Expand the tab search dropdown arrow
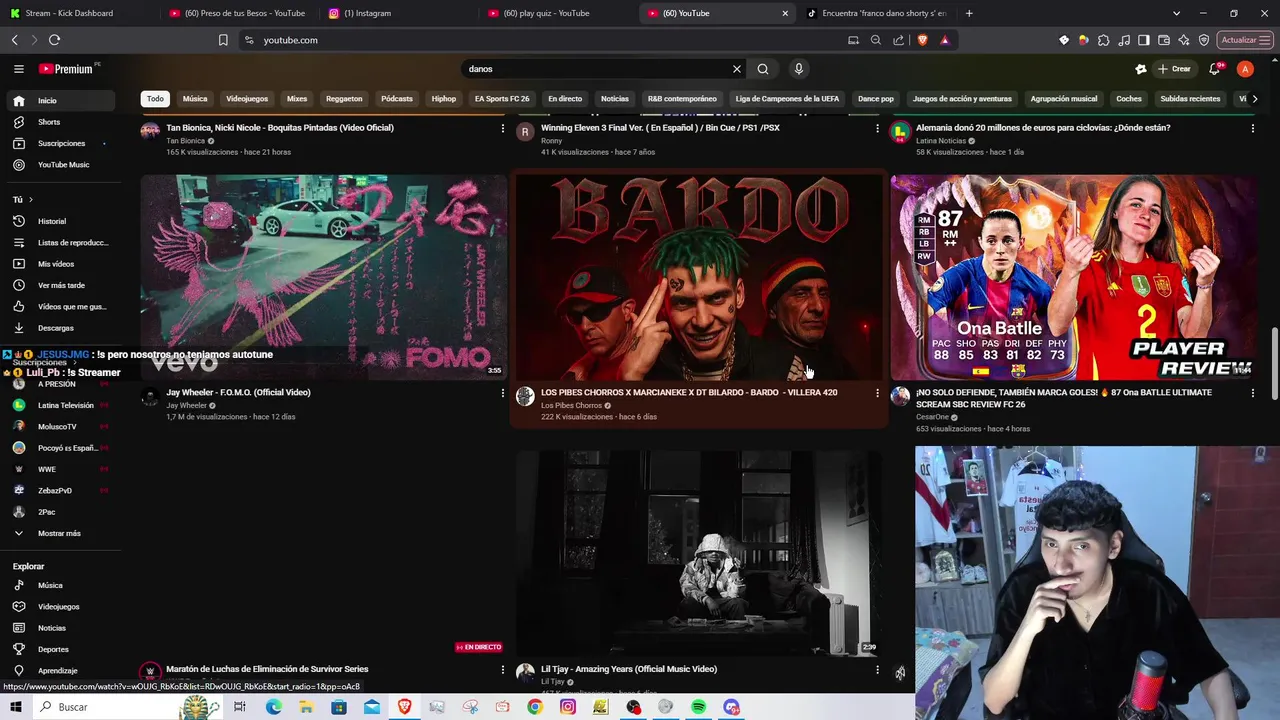 click(1176, 13)
